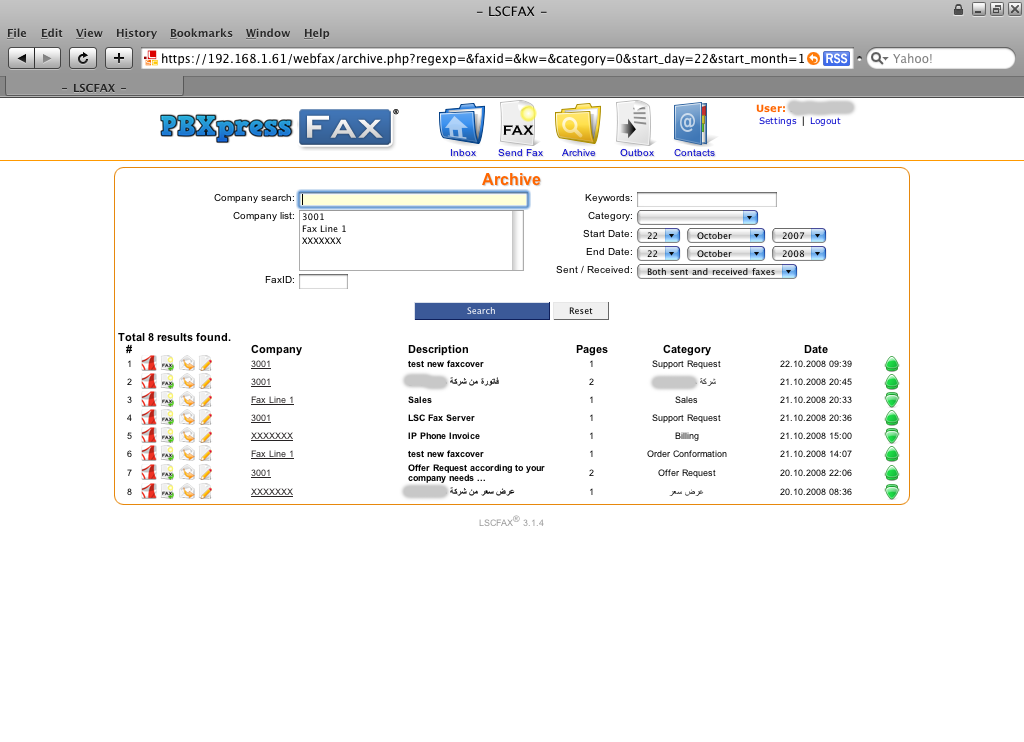Click the forward-fax icon in row 5
This screenshot has width=1024, height=742.
point(168,436)
